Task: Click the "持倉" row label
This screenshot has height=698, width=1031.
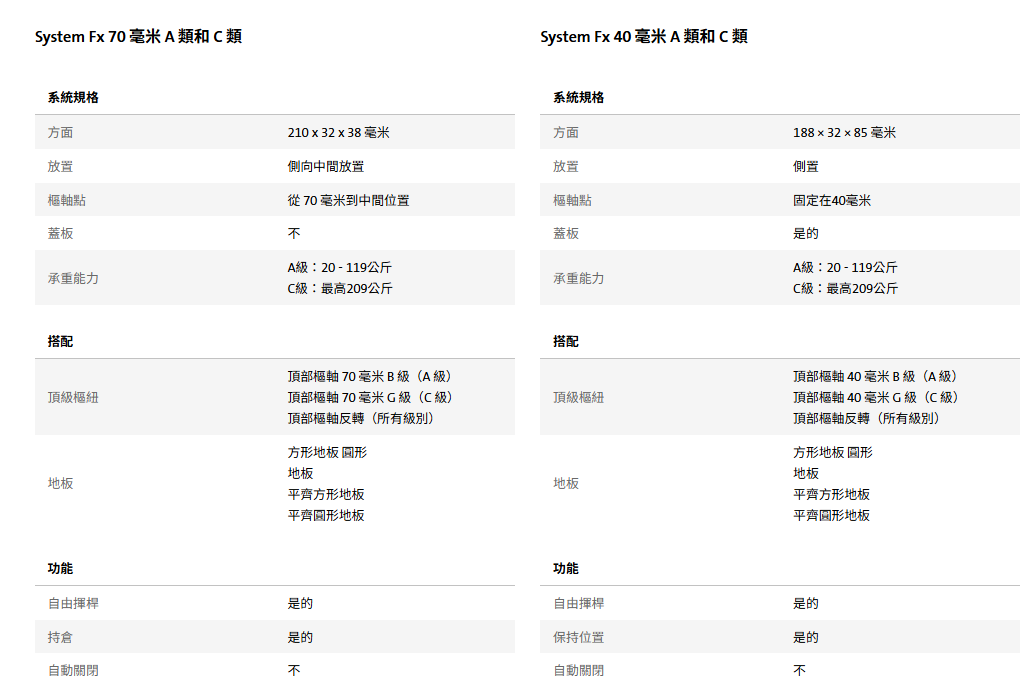Action: click(60, 638)
